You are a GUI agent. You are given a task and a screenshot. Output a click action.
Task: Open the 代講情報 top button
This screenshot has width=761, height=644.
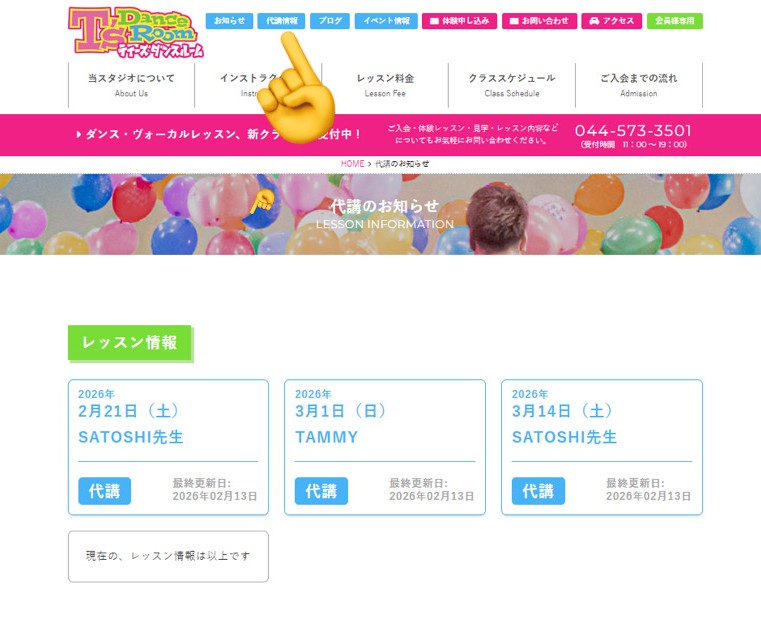(281, 21)
